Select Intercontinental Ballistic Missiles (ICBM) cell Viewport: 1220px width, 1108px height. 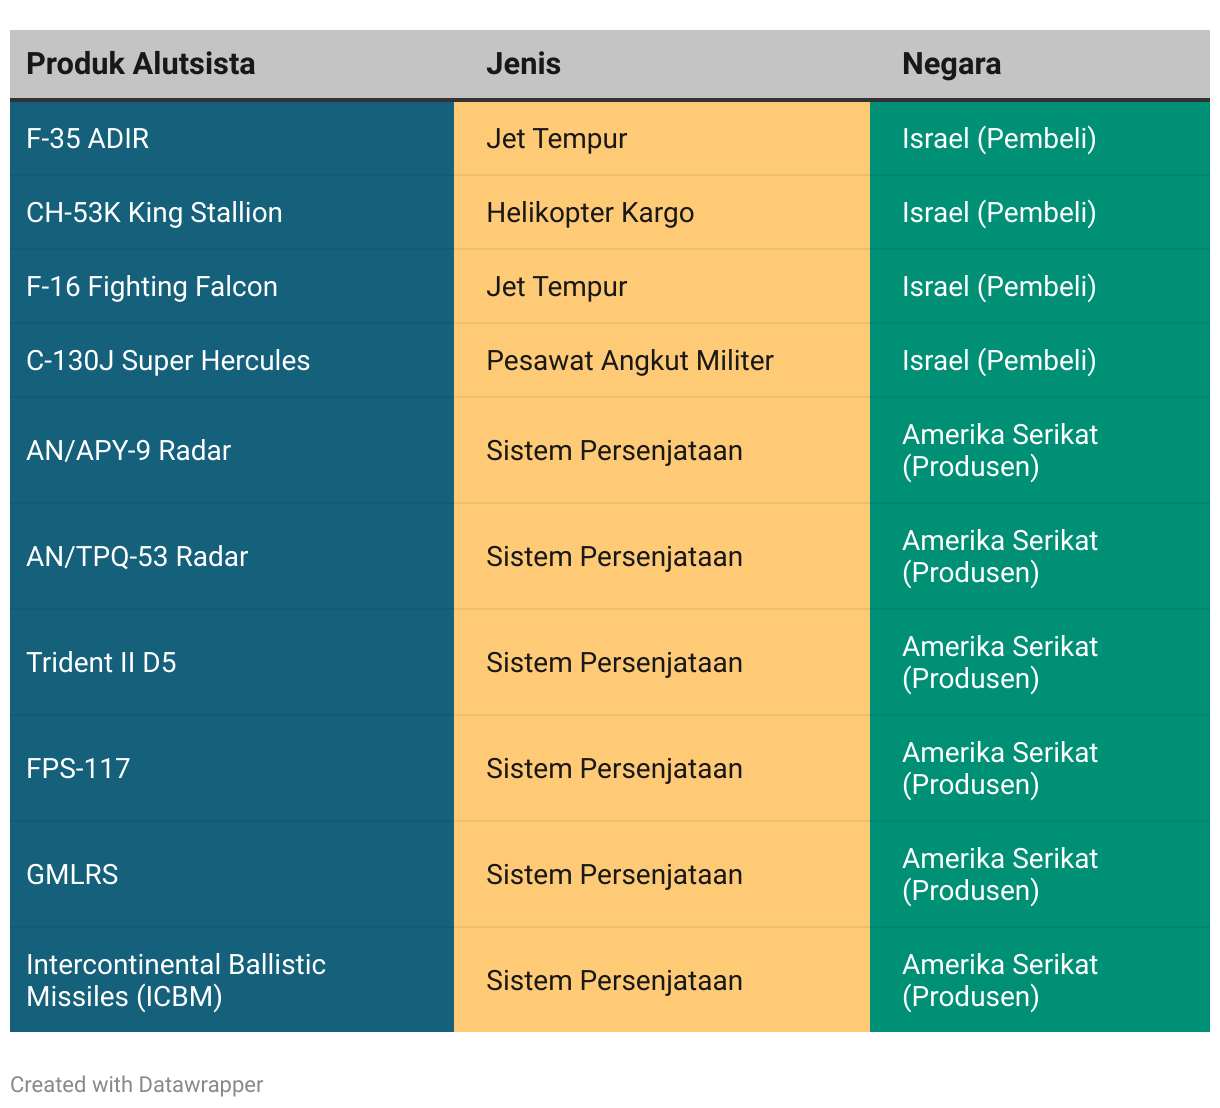pyautogui.click(x=176, y=980)
